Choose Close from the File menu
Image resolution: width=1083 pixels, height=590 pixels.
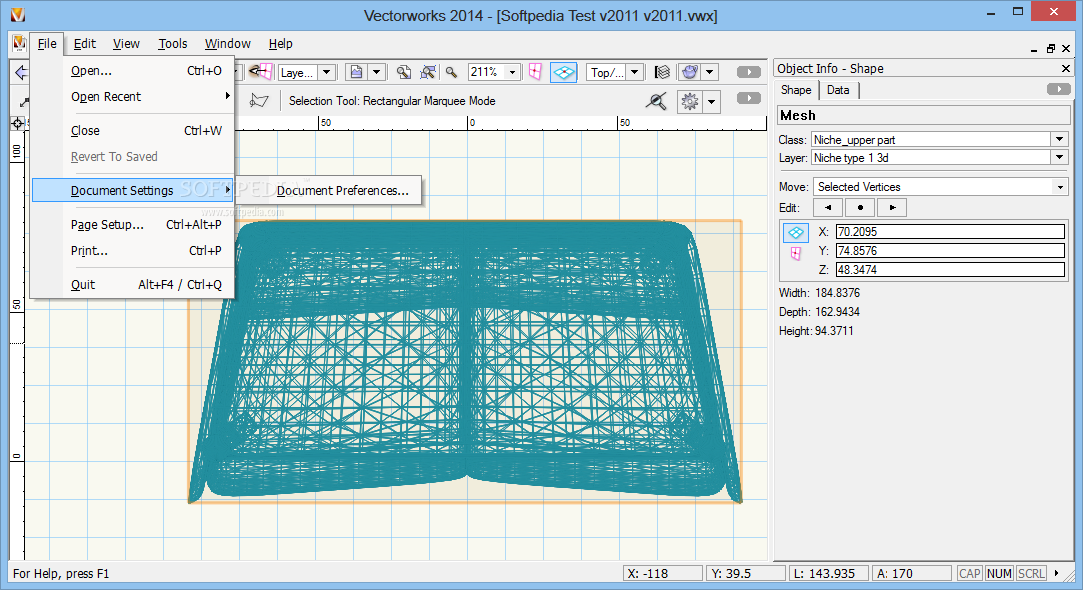coord(133,131)
